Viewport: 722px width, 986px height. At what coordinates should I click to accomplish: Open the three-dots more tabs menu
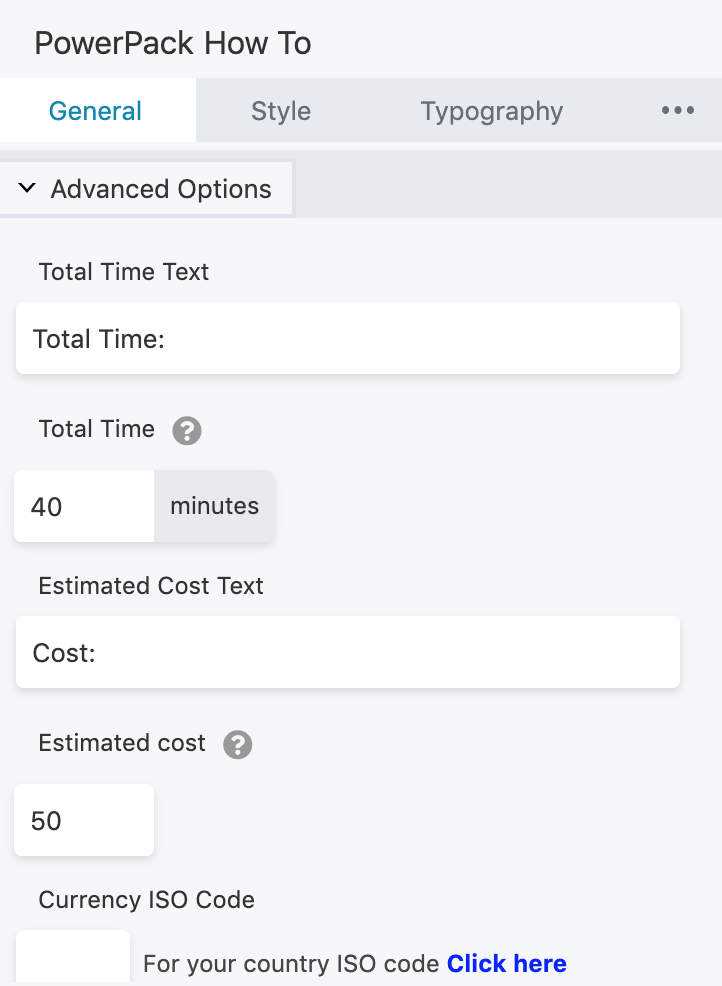(677, 111)
